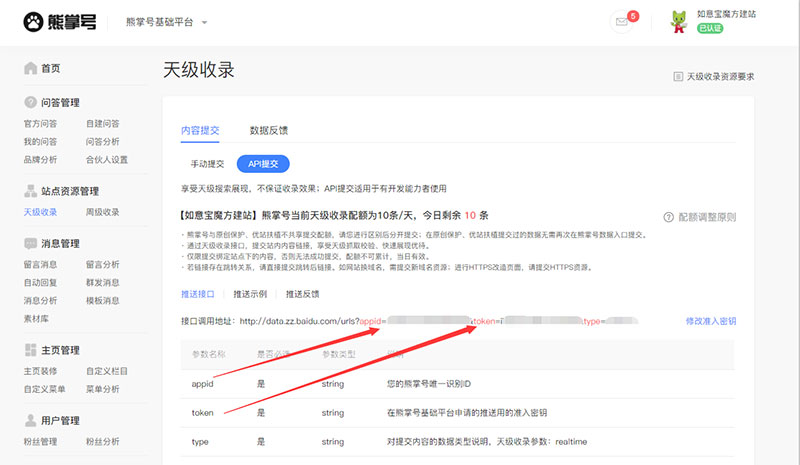The height and width of the screenshot is (465, 800).
Task: Open the message envelope notifications icon
Action: [621, 22]
